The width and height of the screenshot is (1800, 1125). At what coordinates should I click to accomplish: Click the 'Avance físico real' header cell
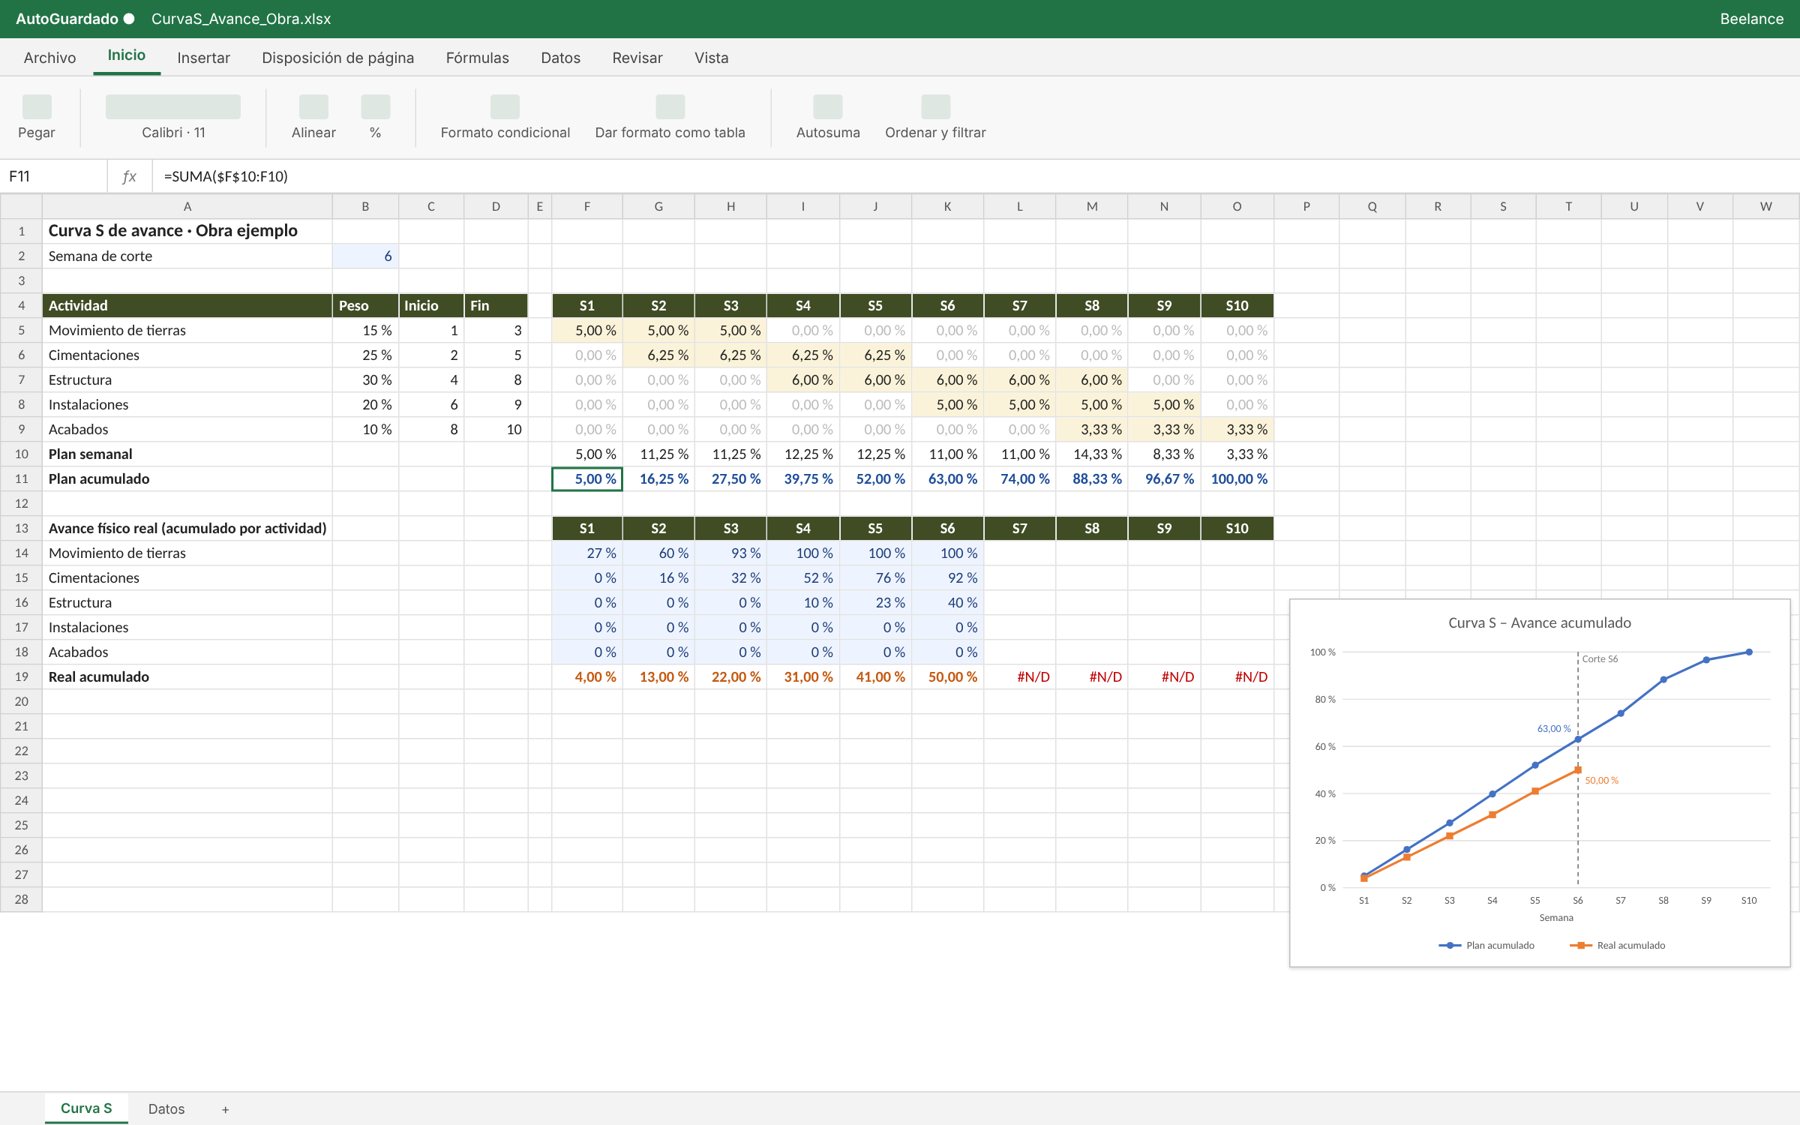coord(187,528)
